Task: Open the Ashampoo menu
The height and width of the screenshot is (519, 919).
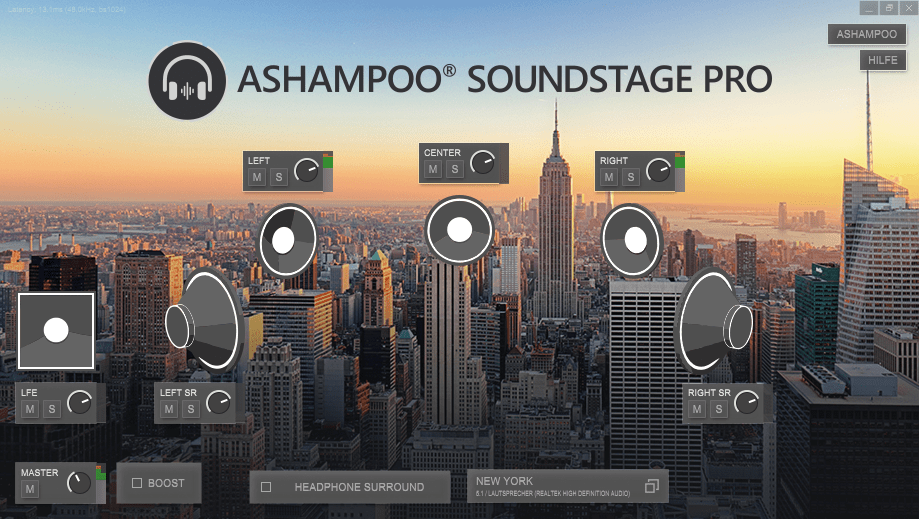Action: click(867, 34)
